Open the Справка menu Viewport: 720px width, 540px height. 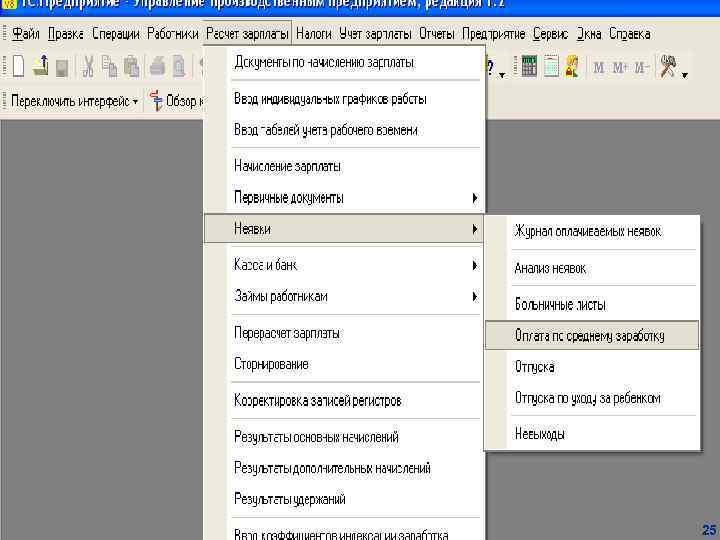coord(630,34)
